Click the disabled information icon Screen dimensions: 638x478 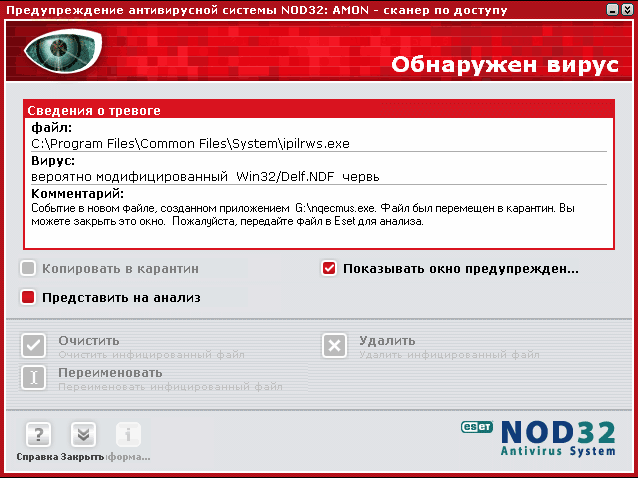(x=128, y=434)
